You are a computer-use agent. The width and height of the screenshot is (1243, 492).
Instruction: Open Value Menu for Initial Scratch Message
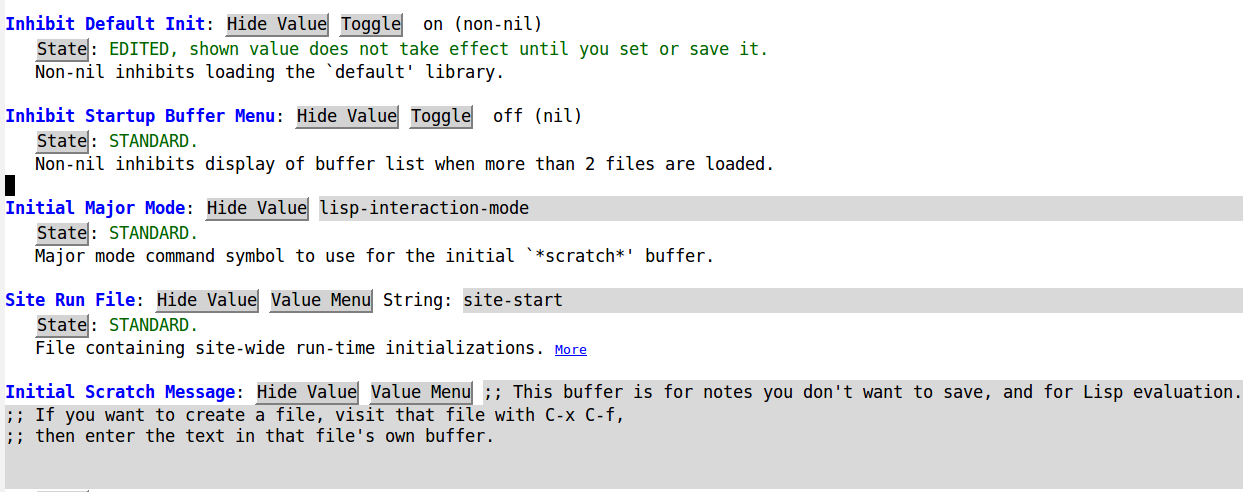[421, 392]
